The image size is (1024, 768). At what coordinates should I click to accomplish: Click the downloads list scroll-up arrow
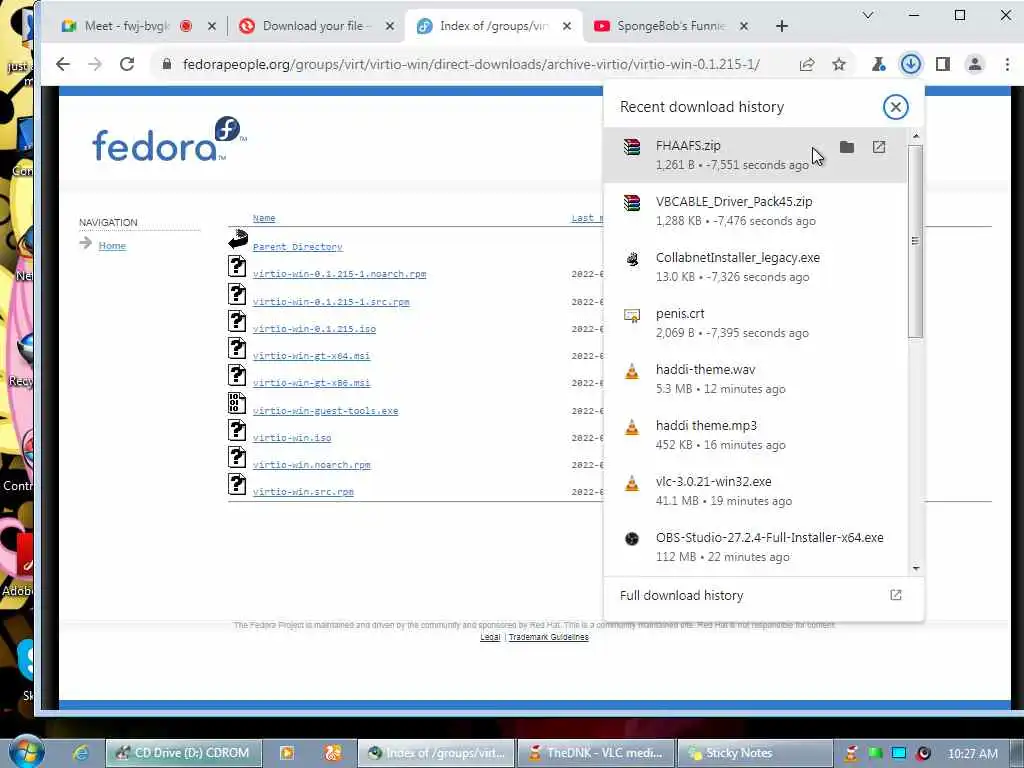coord(916,136)
